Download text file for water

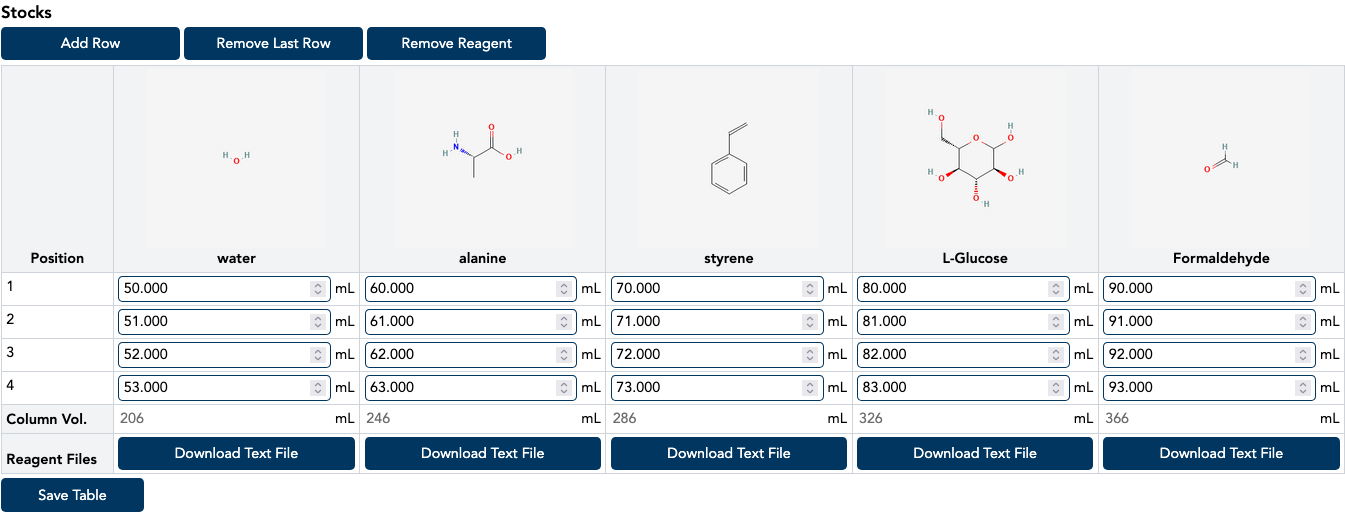point(236,453)
